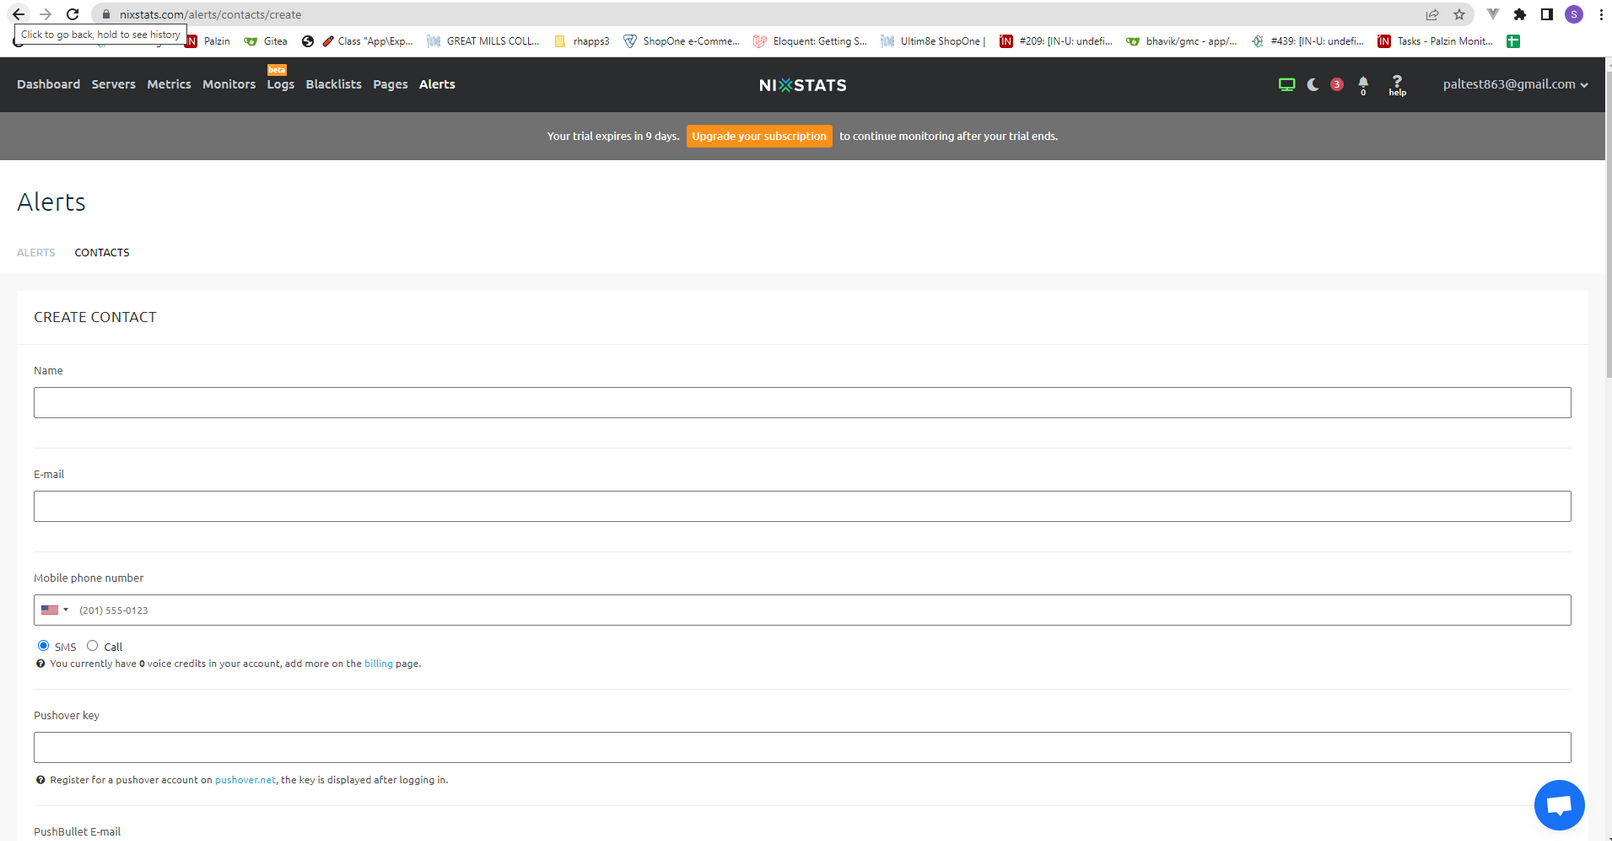Open the Chrome profile avatar
1612x841 pixels.
[x=1574, y=14]
